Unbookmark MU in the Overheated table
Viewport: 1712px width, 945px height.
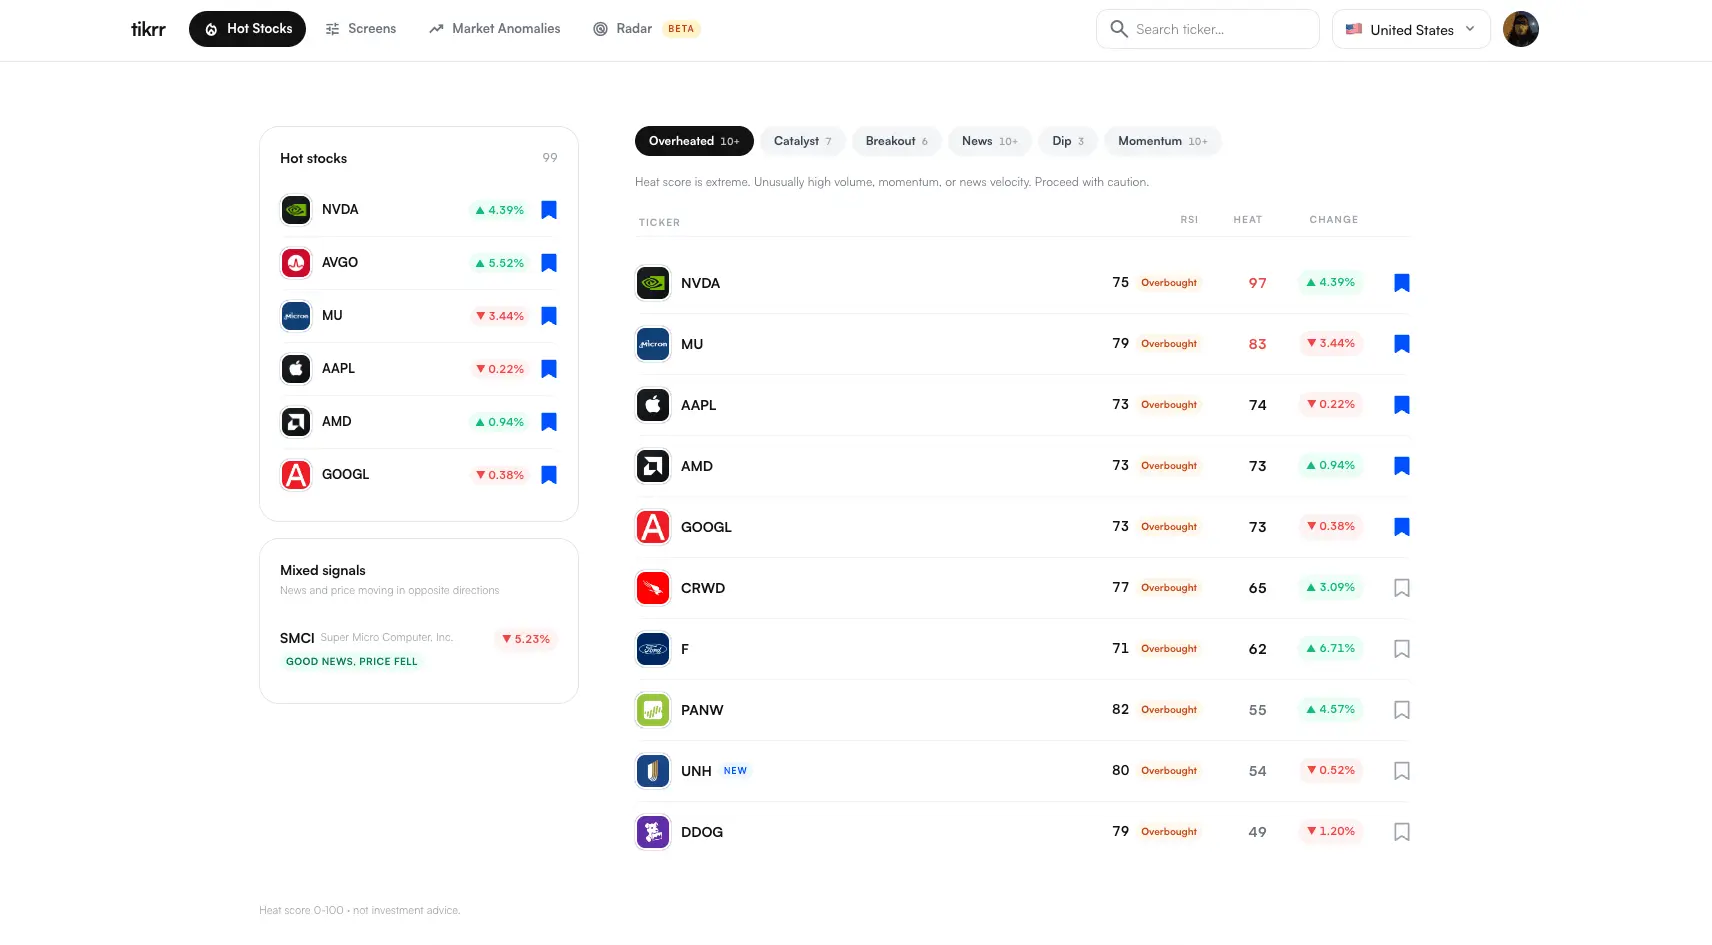(1402, 344)
